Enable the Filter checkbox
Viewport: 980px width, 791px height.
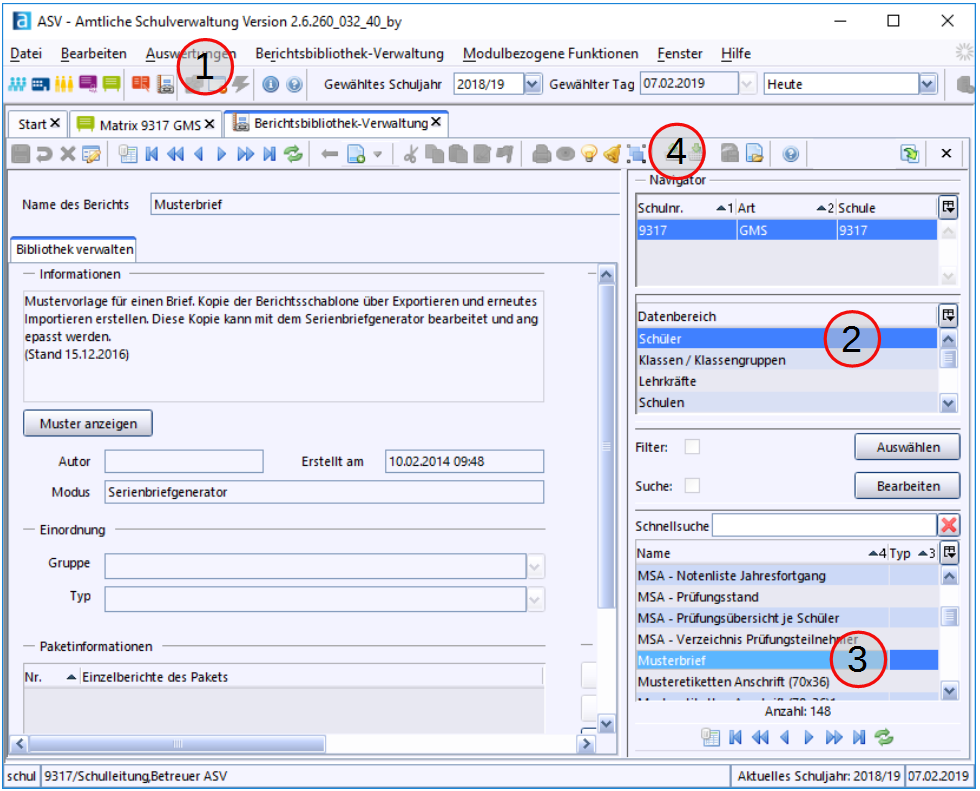tap(692, 447)
